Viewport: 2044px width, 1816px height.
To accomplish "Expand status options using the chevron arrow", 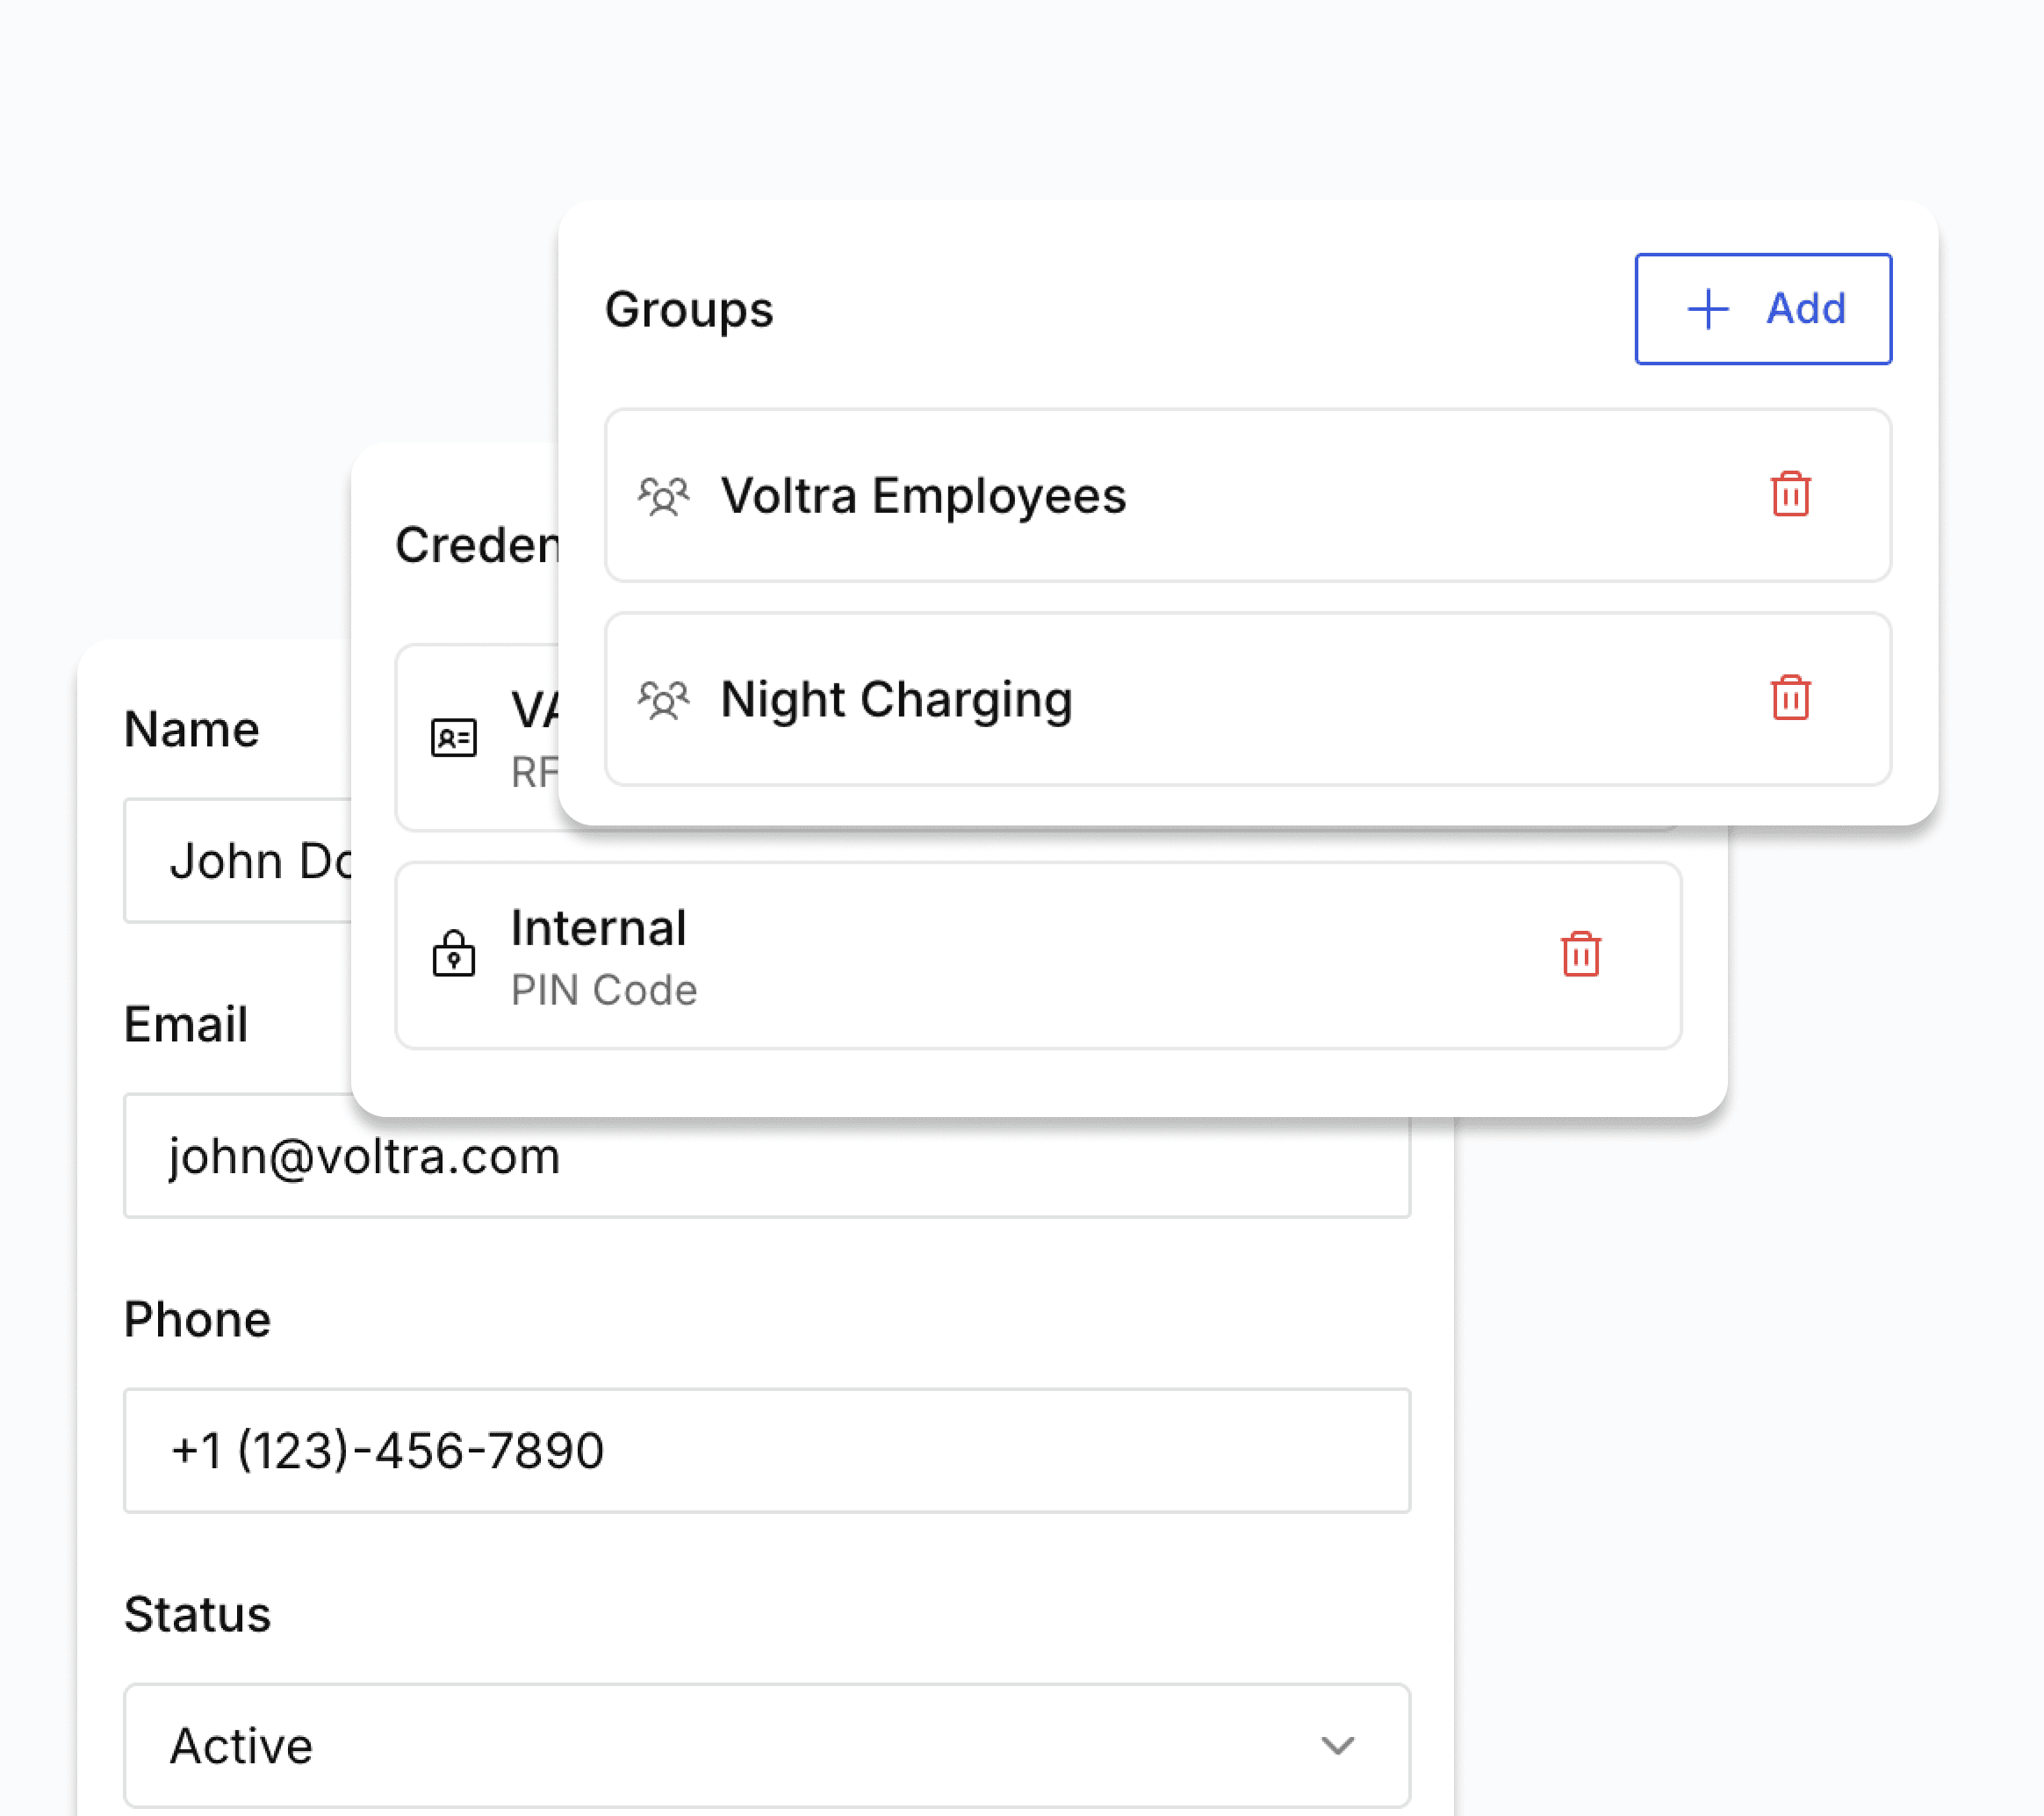I will [x=1336, y=1746].
